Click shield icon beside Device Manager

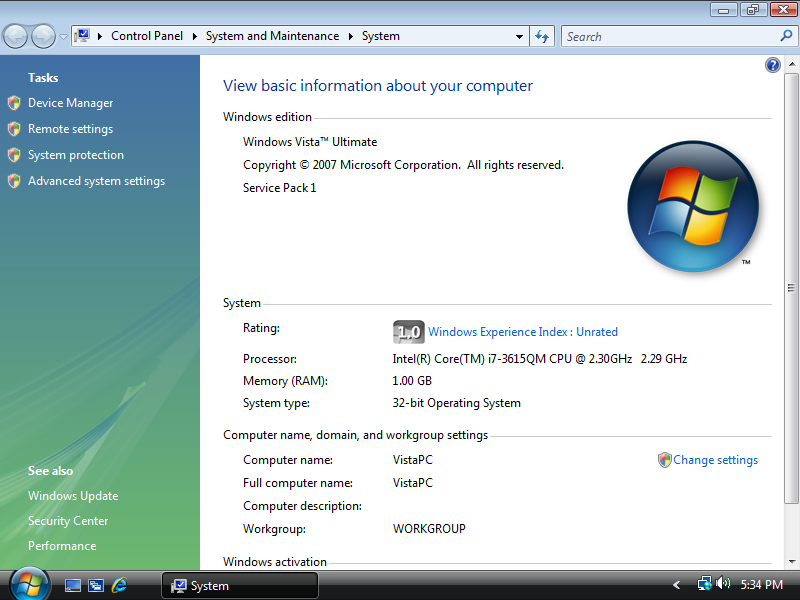pos(14,103)
